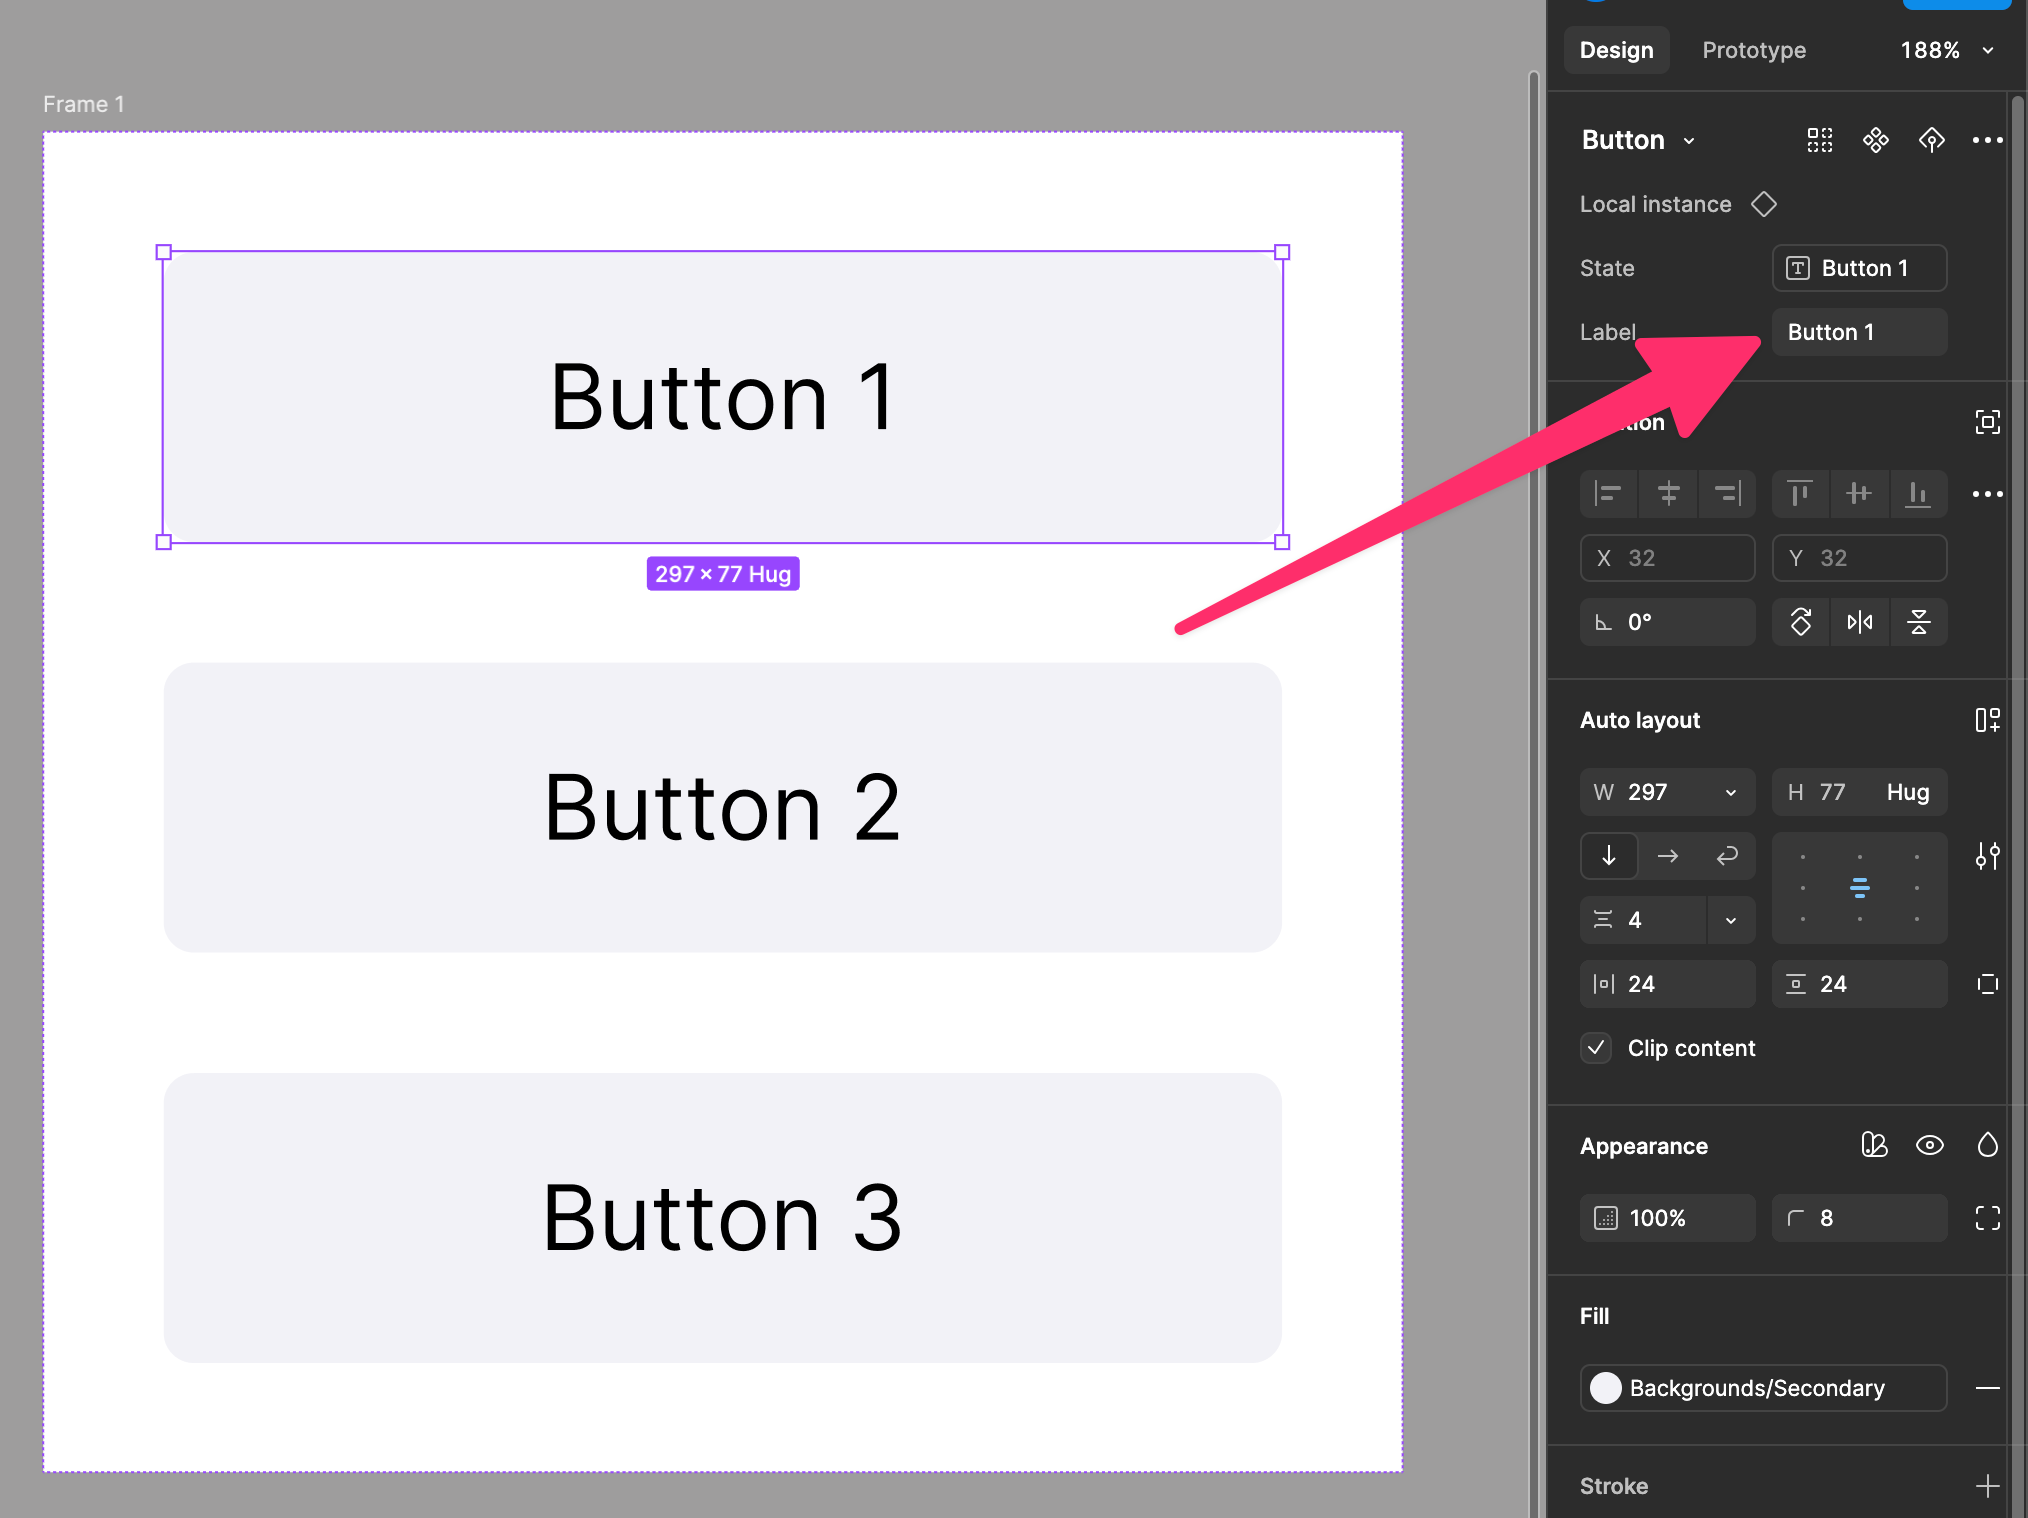Uncheck the Clip content checkbox

pos(1596,1048)
